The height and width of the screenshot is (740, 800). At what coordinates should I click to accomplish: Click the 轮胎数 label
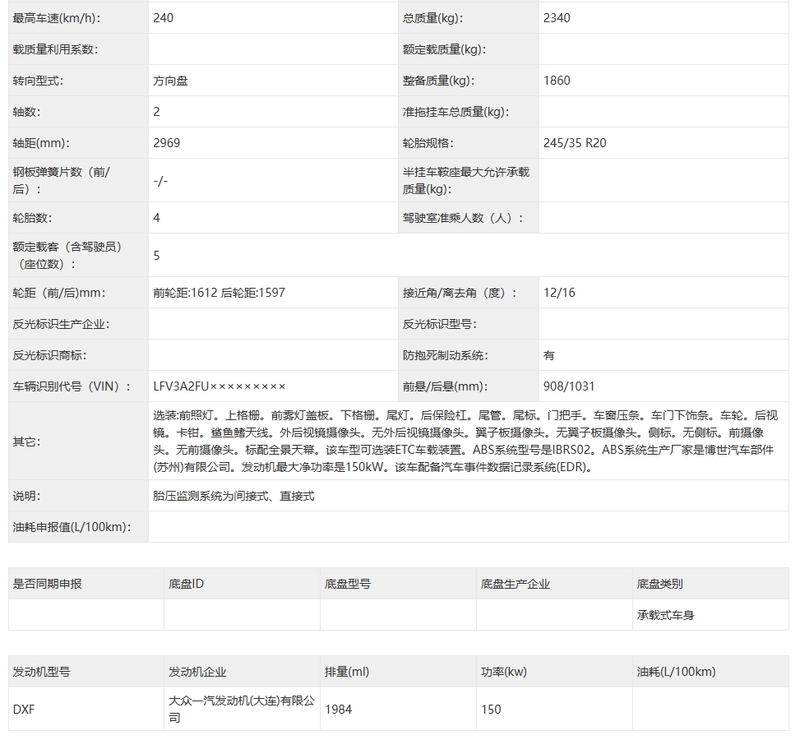[x=32, y=218]
